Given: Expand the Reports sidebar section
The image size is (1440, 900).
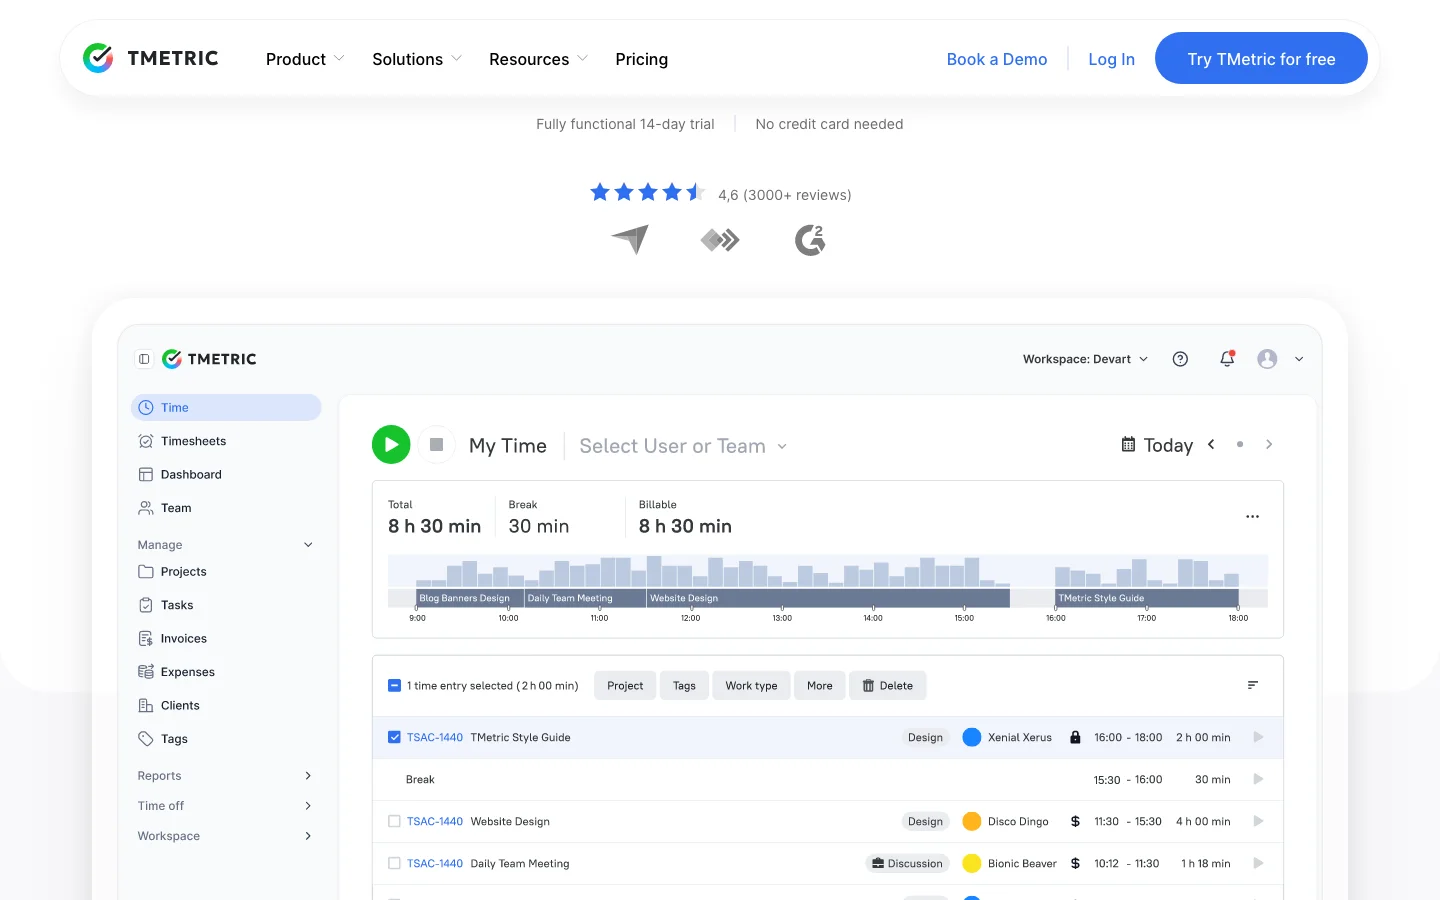Looking at the screenshot, I should [225, 776].
